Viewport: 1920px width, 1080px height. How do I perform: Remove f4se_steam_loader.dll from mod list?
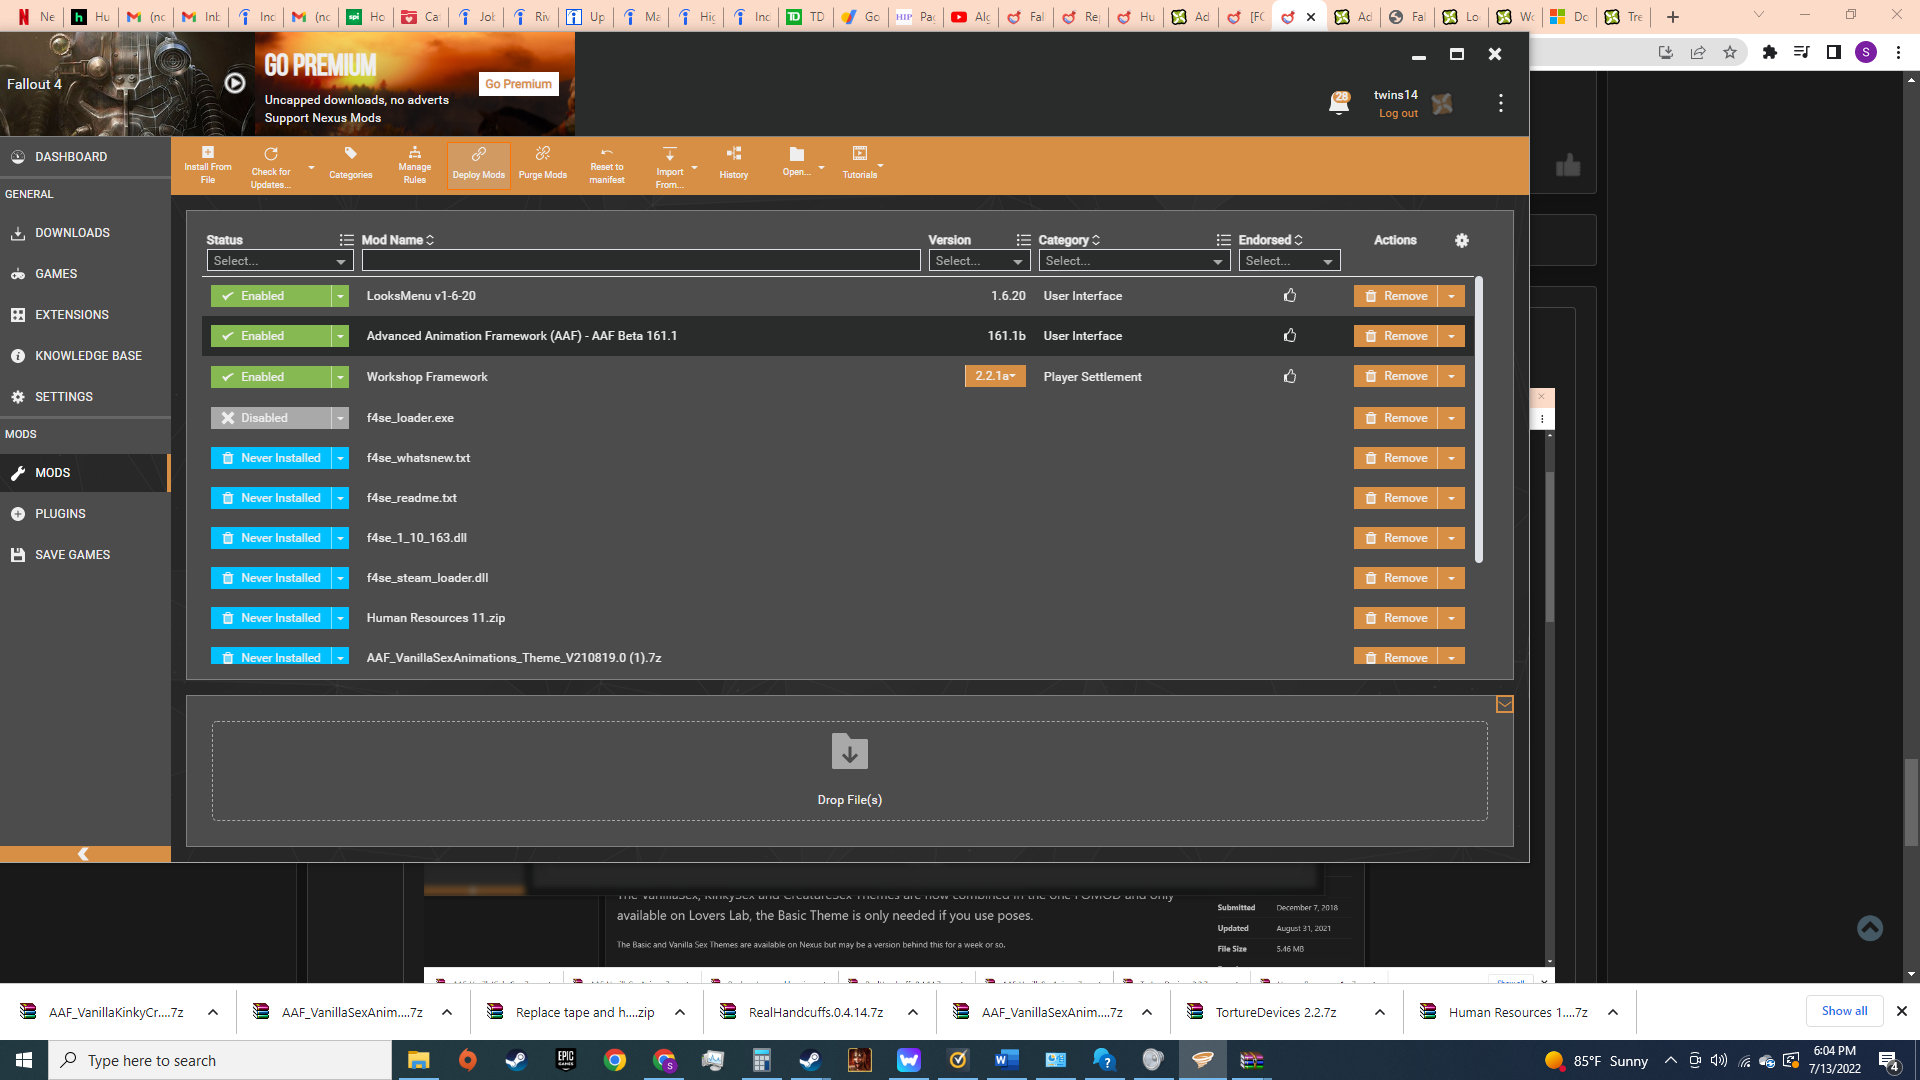point(1396,578)
